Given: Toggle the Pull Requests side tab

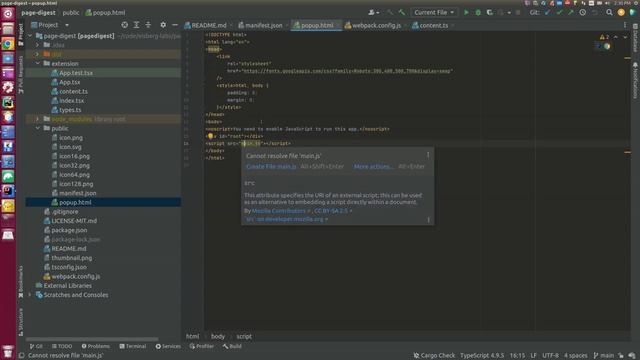Looking at the screenshot, I should [21, 74].
